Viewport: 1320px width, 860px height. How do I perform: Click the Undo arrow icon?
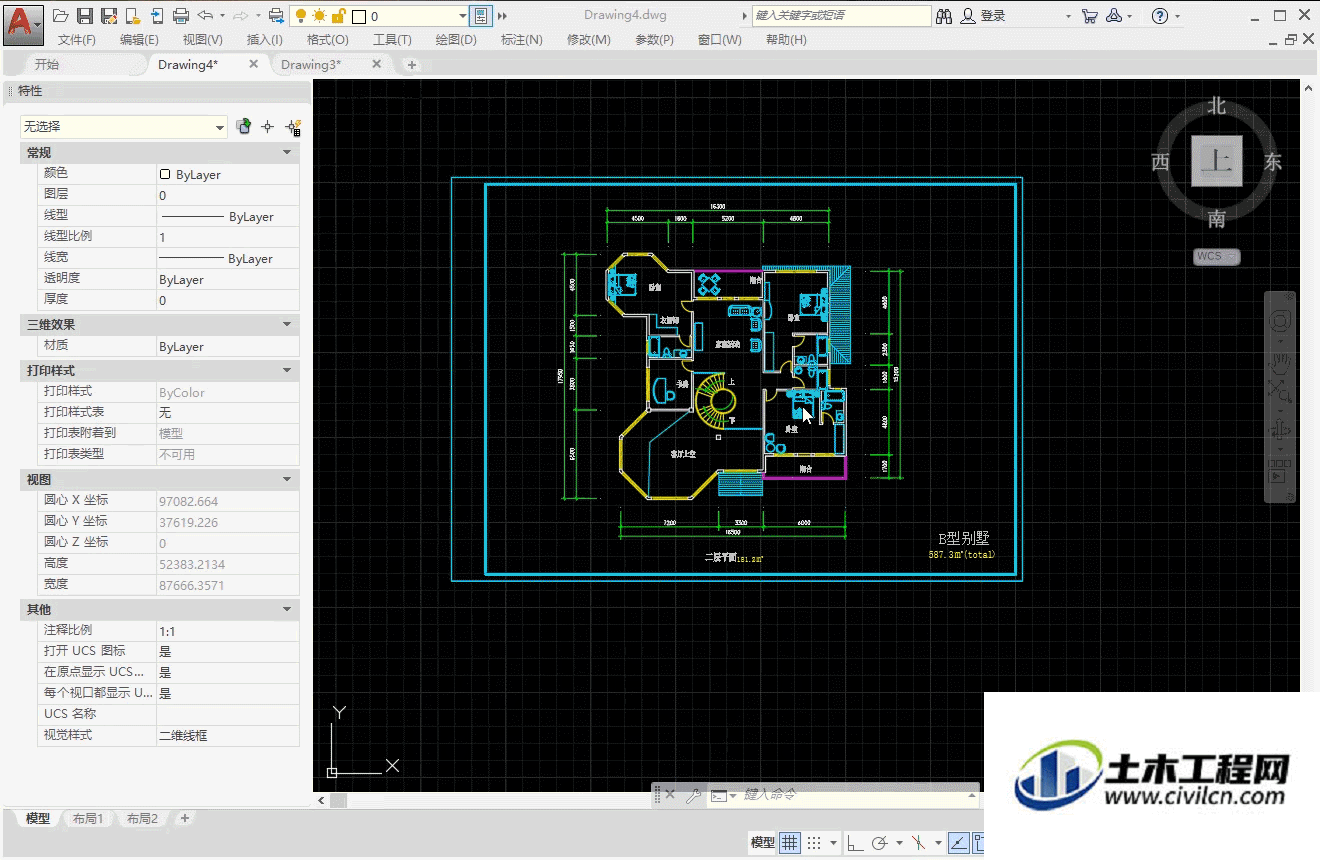(x=205, y=16)
